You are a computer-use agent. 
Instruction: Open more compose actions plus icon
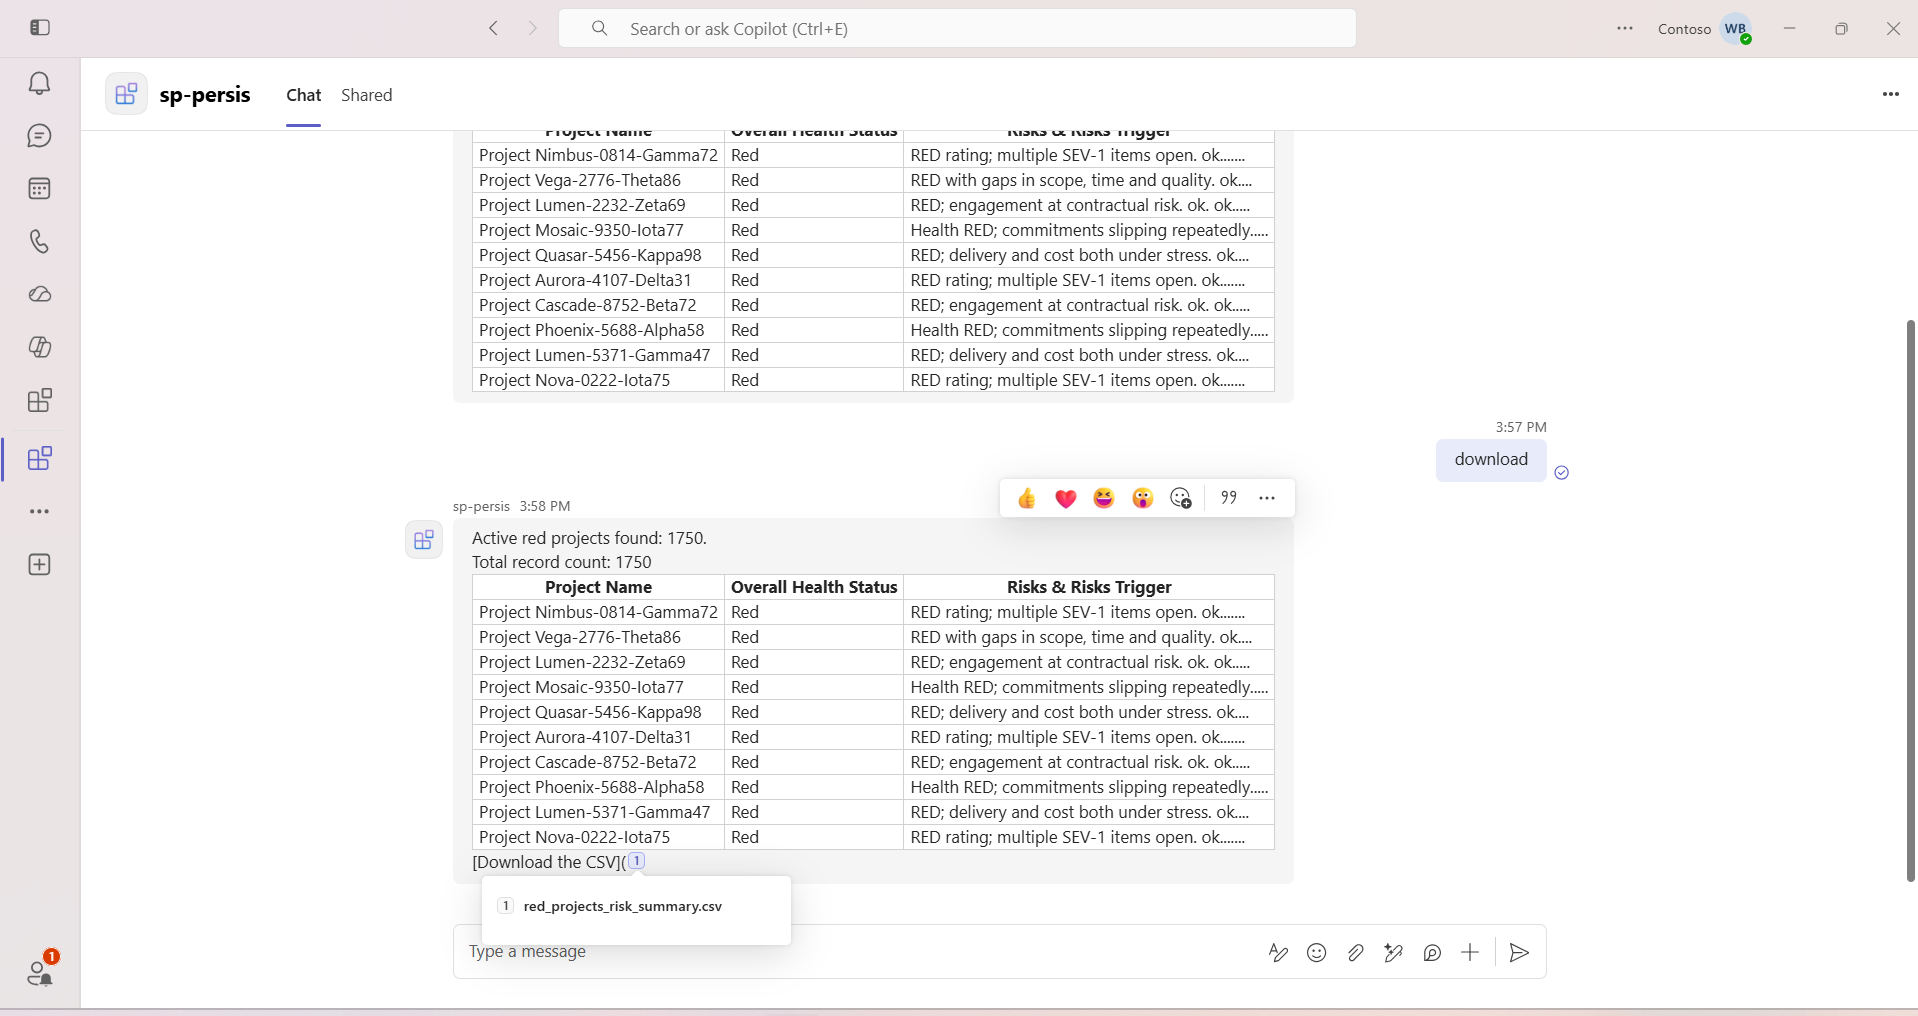(x=1470, y=953)
